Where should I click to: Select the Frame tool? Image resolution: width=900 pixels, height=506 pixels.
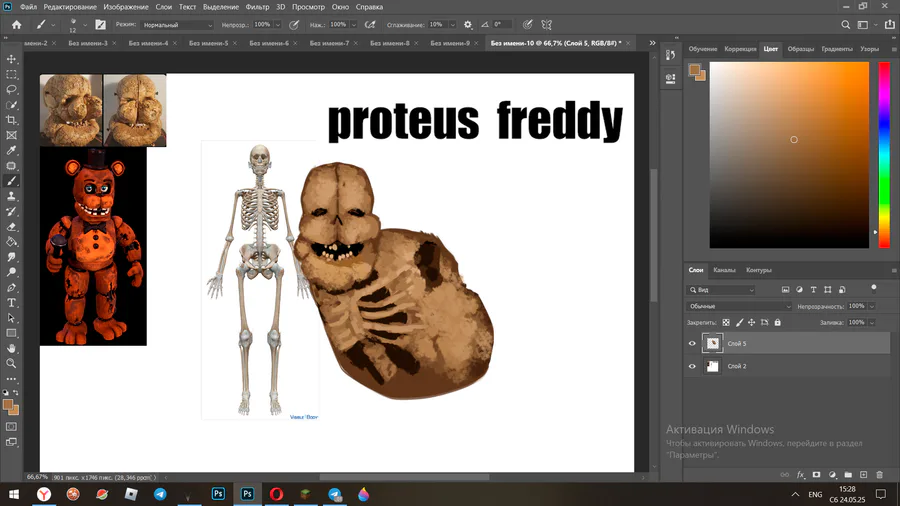(11, 135)
